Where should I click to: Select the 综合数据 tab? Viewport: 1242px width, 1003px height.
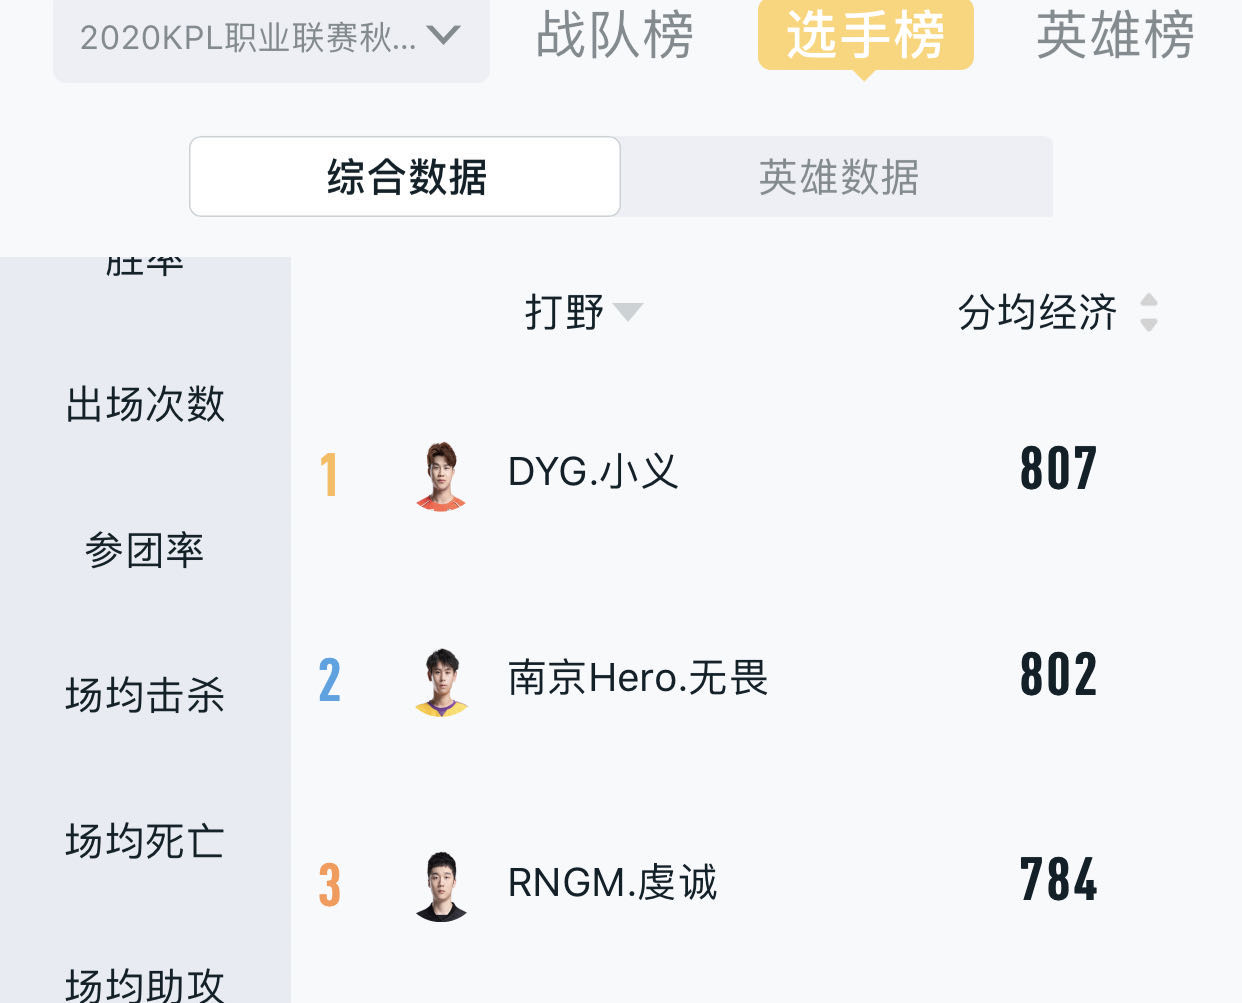point(405,176)
